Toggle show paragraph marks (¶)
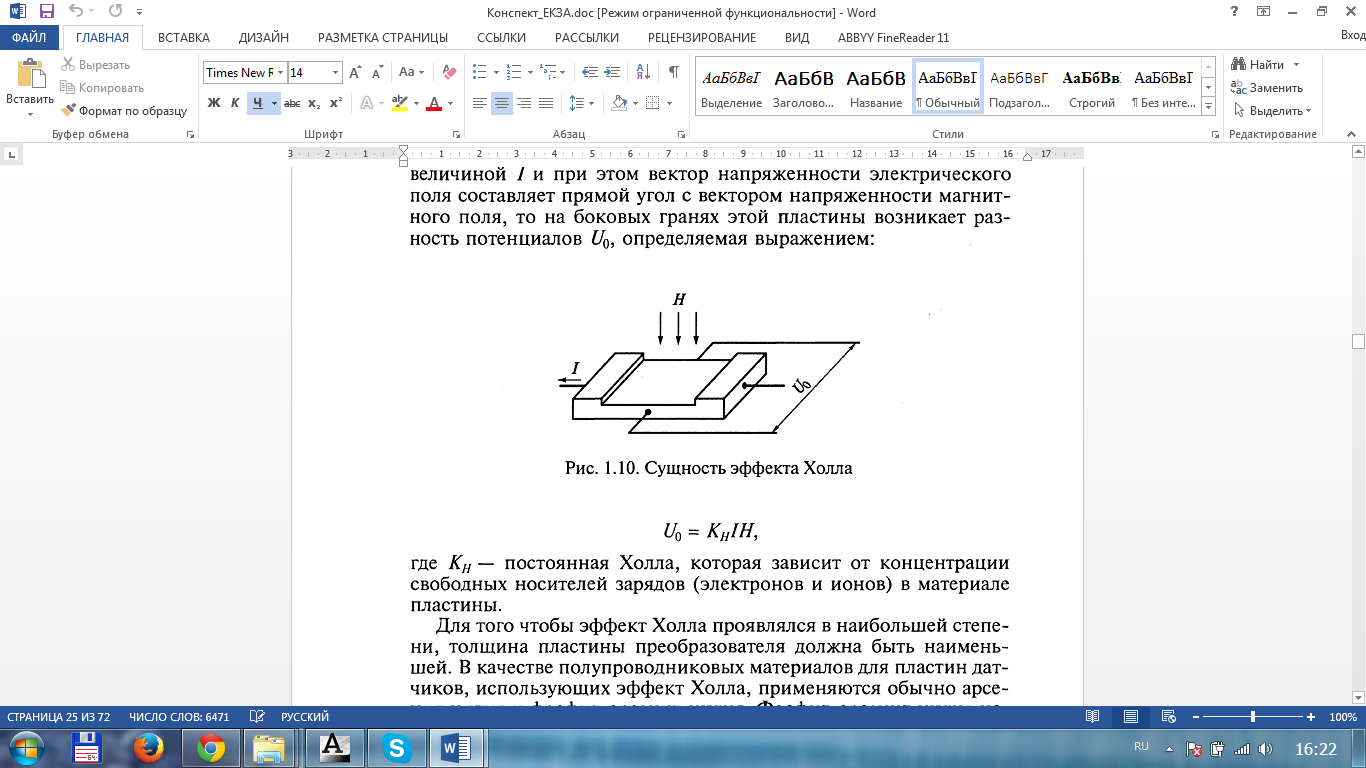1366x768 pixels. pyautogui.click(x=673, y=72)
